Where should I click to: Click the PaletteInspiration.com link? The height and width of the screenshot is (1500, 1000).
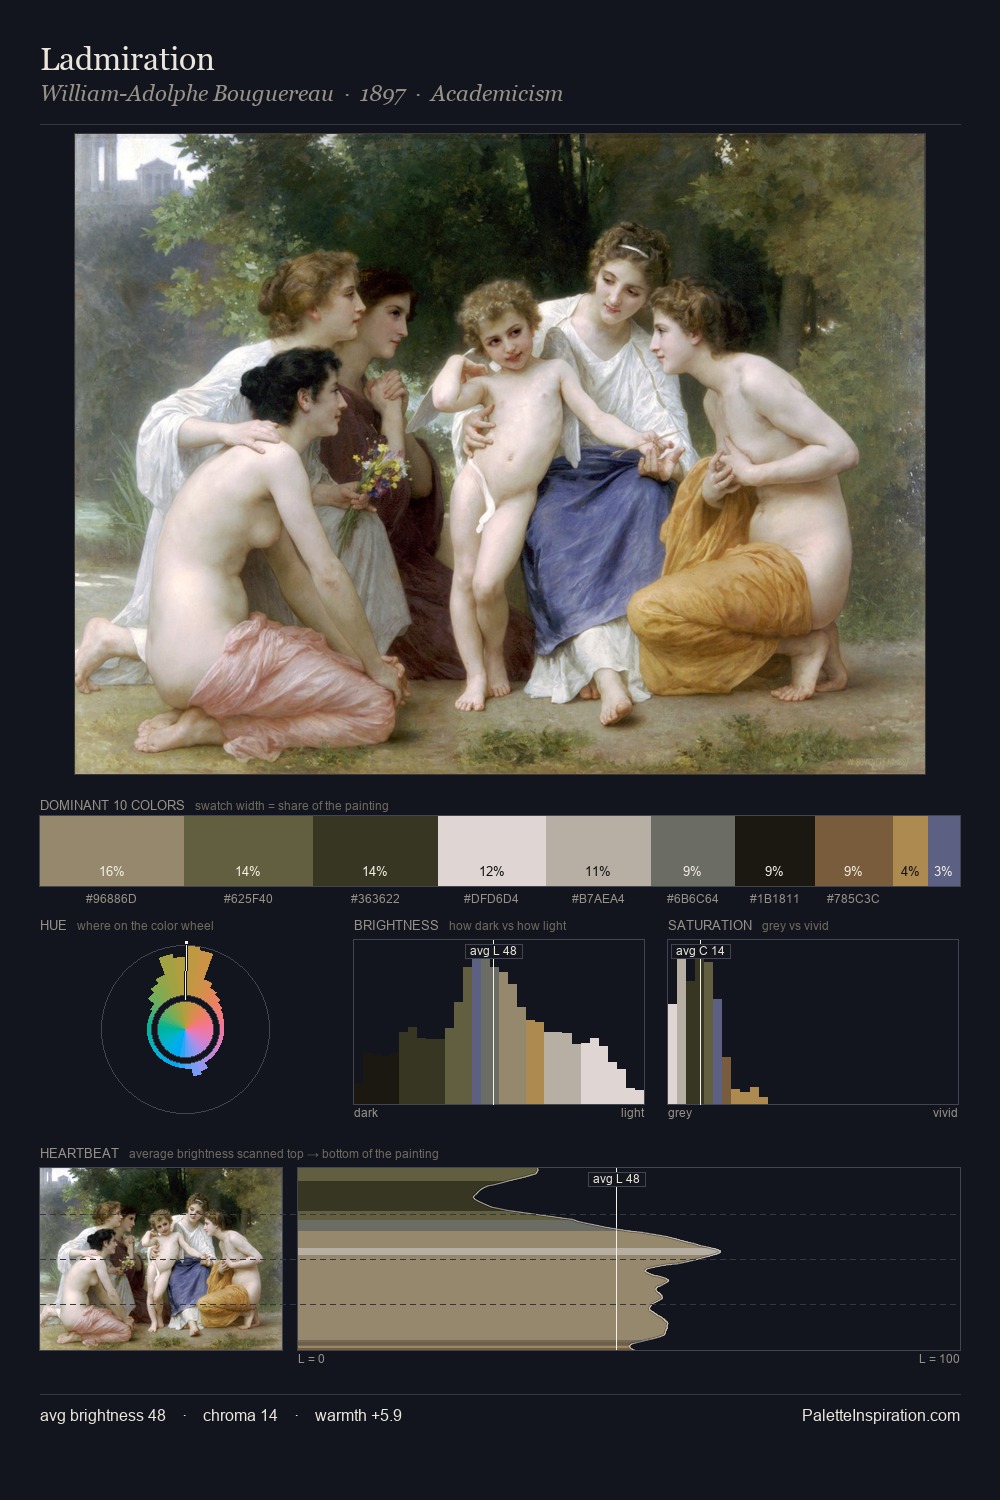tap(881, 1415)
